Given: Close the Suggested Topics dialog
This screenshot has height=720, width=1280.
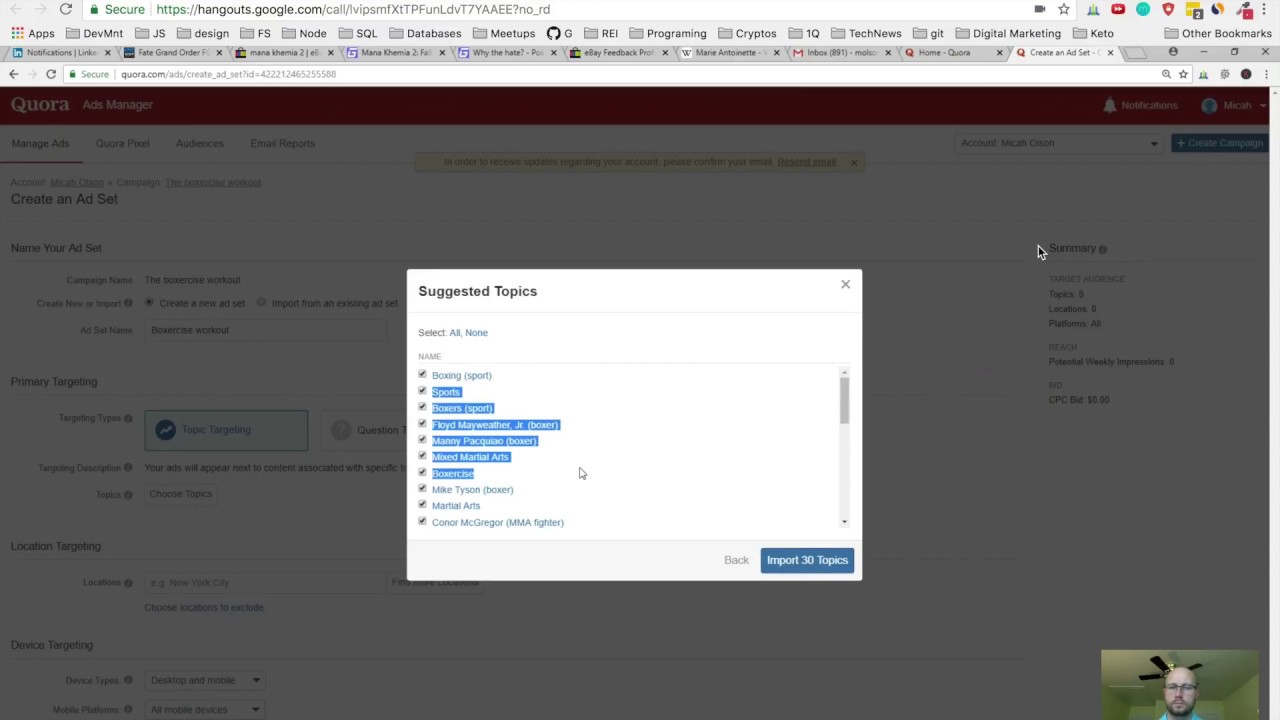Looking at the screenshot, I should tap(845, 285).
